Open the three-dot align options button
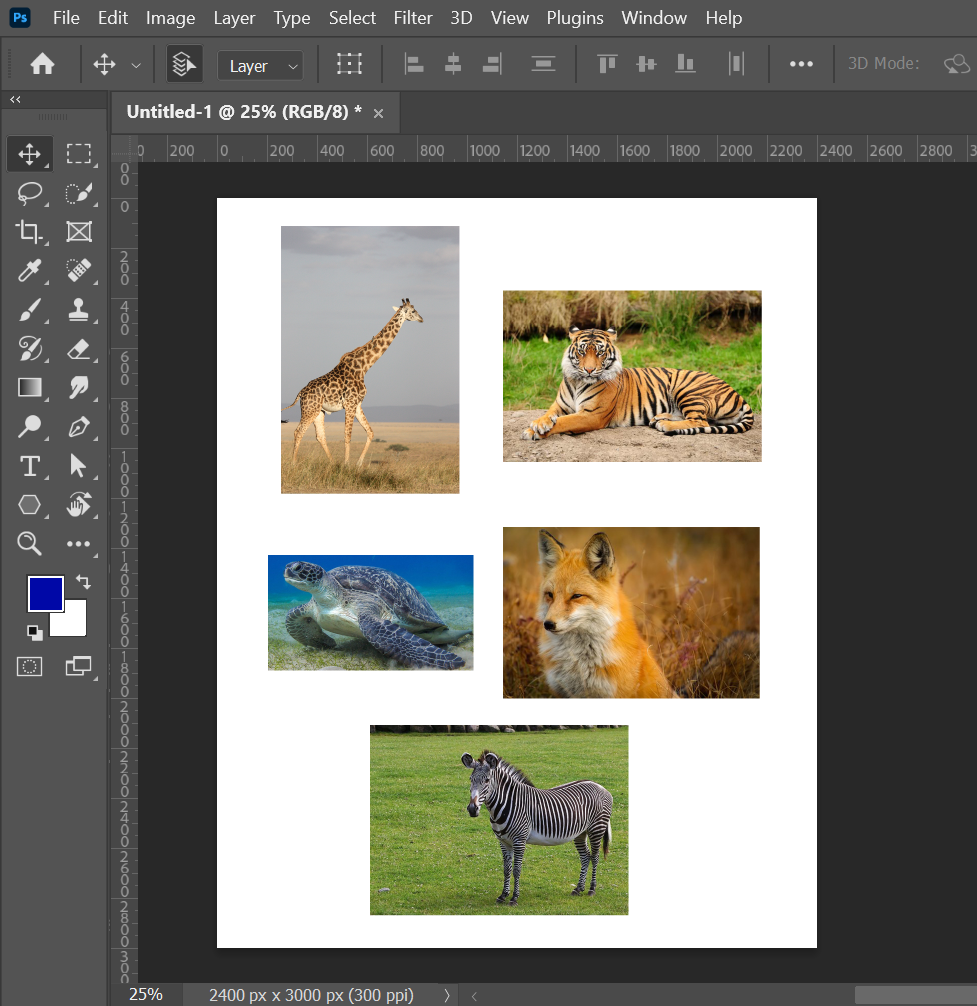 point(801,65)
